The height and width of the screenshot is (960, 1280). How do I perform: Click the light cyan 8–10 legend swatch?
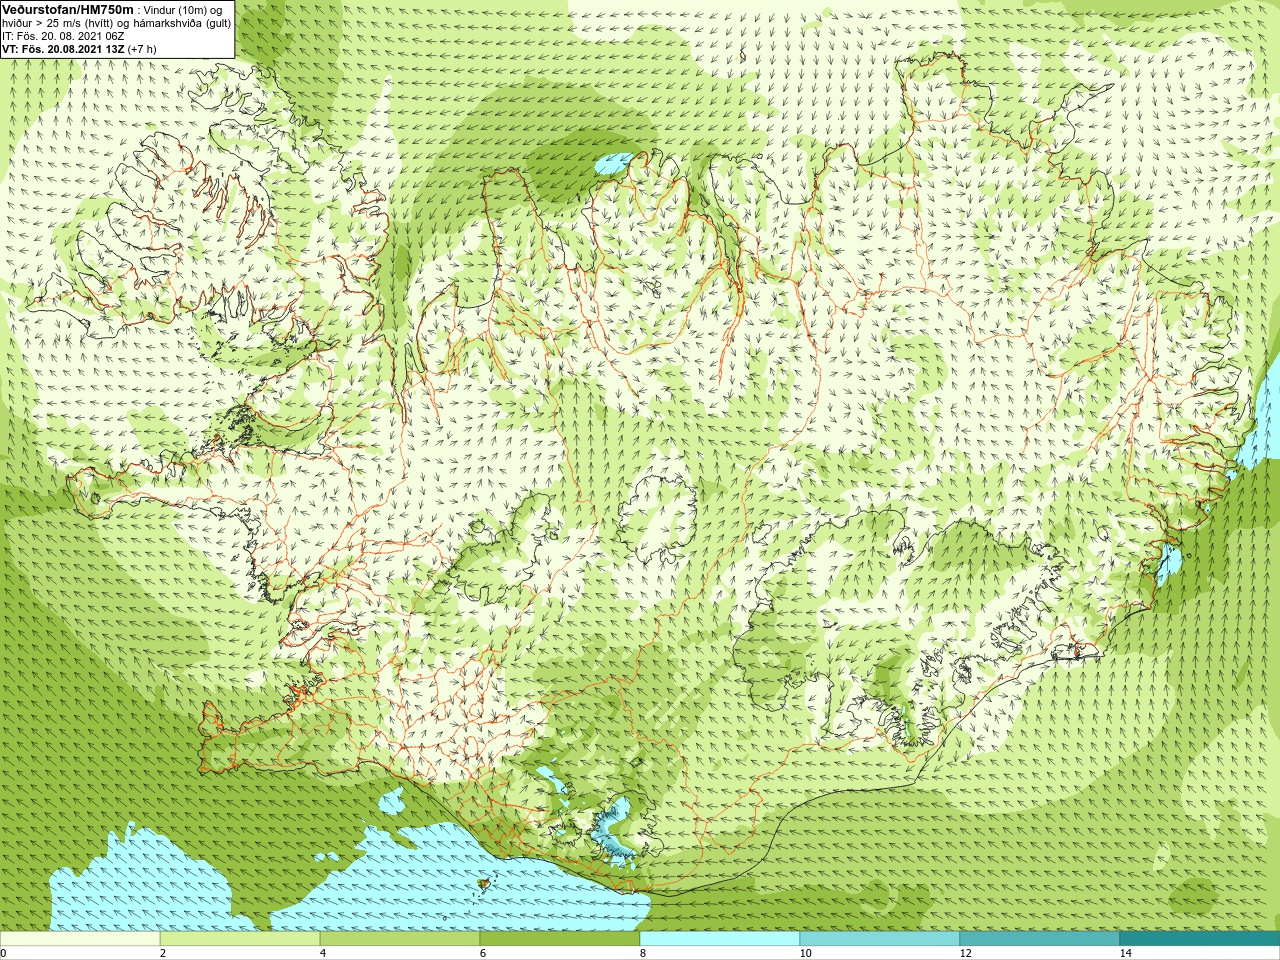click(720, 939)
